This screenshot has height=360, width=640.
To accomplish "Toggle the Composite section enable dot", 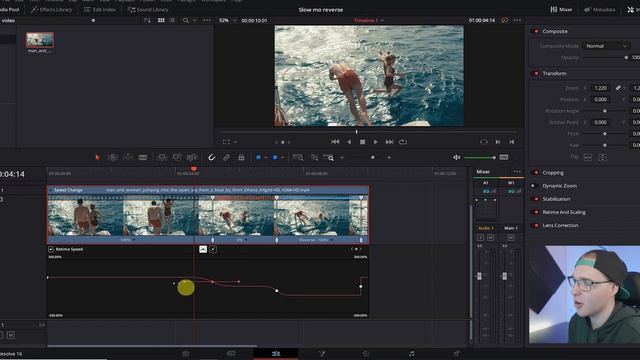I will [536, 31].
